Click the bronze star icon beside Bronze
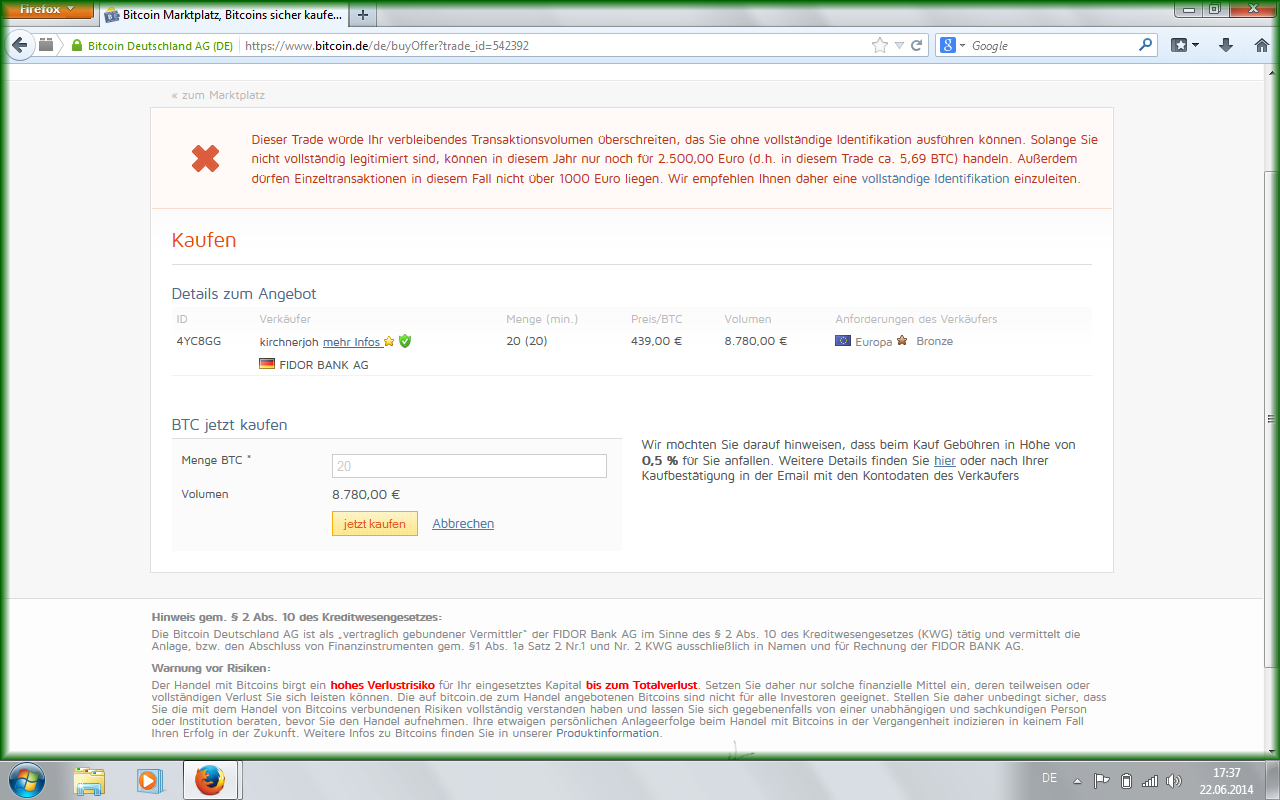The width and height of the screenshot is (1280, 800). coord(902,341)
